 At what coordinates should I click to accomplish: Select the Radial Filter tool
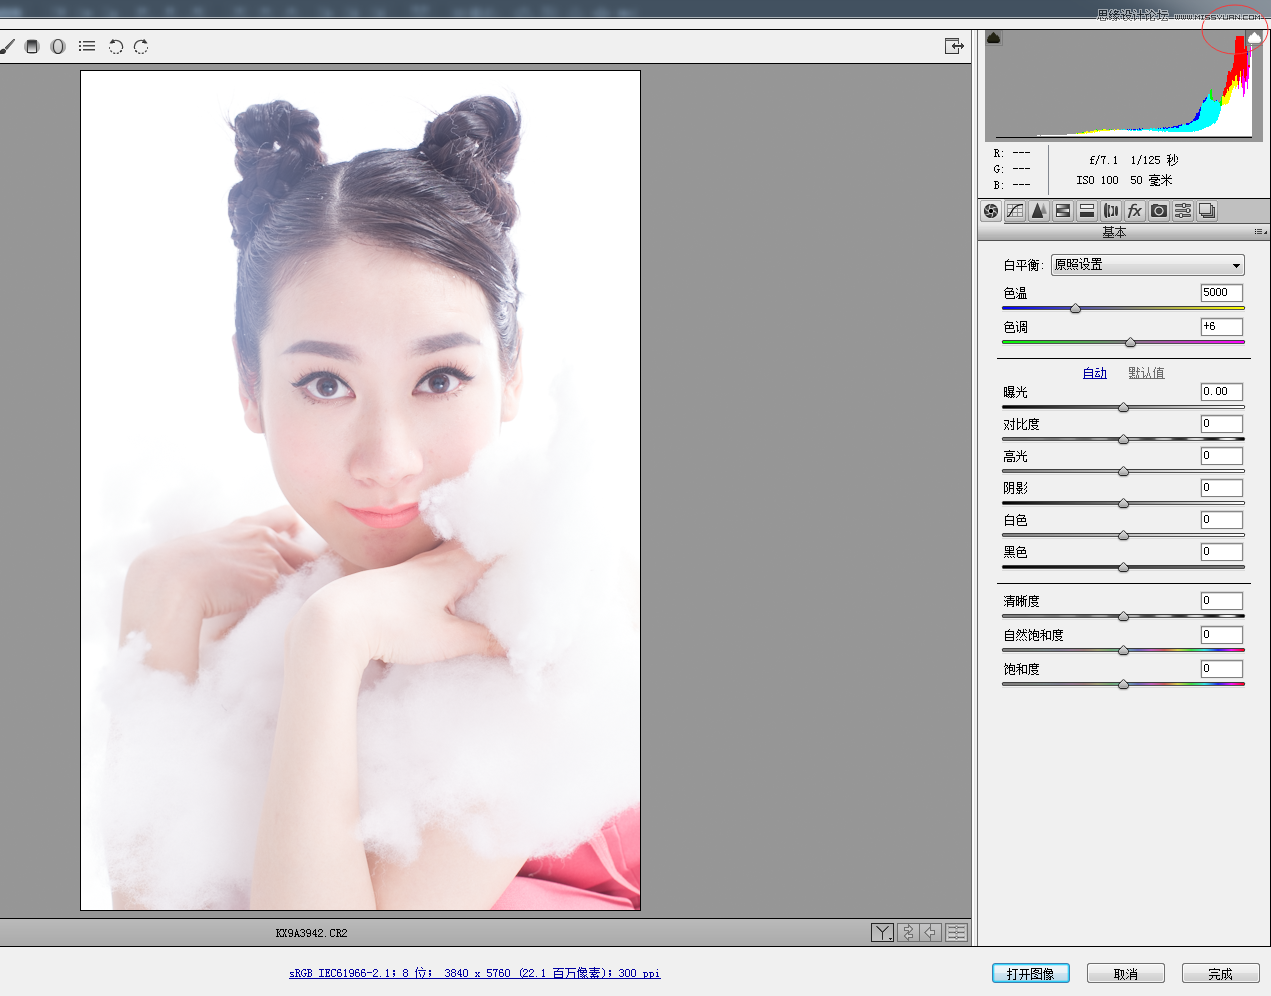58,46
